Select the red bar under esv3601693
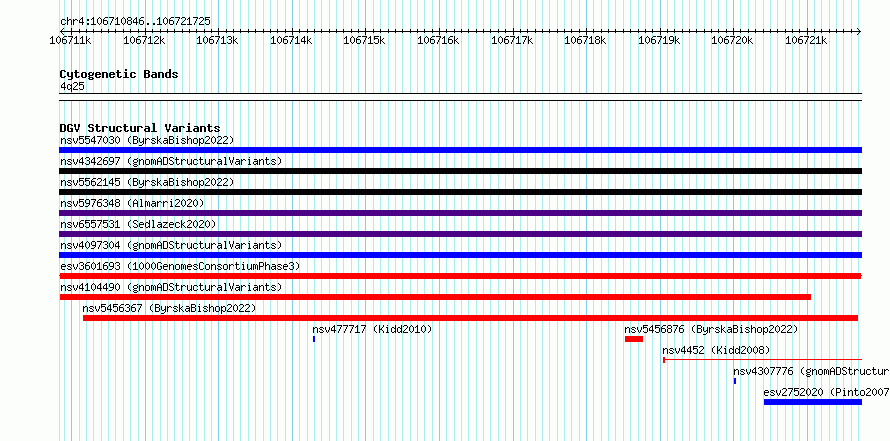This screenshot has height=441, width=890. click(460, 276)
